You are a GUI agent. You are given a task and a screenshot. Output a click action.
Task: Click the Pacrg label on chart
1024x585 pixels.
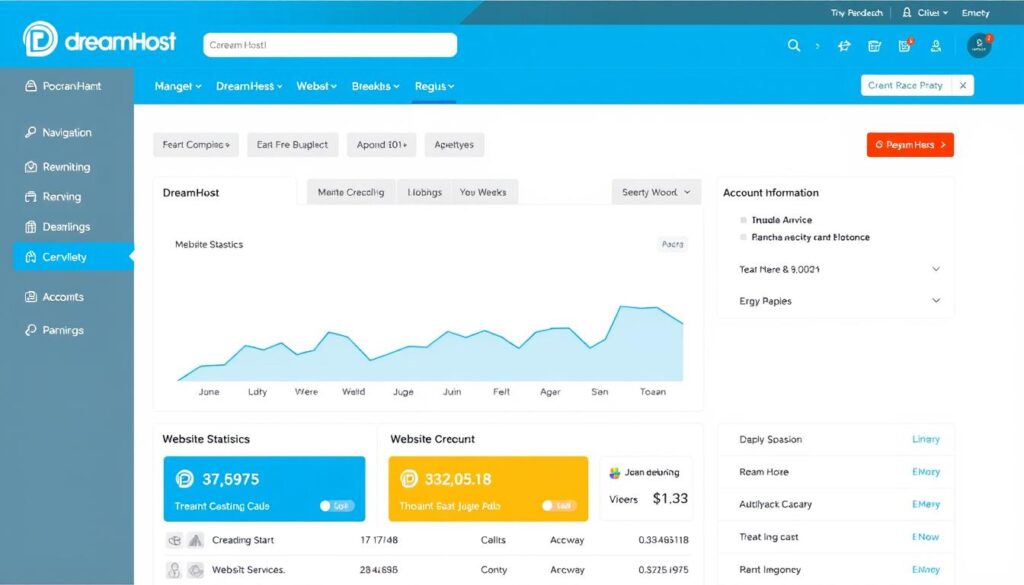[x=672, y=244]
